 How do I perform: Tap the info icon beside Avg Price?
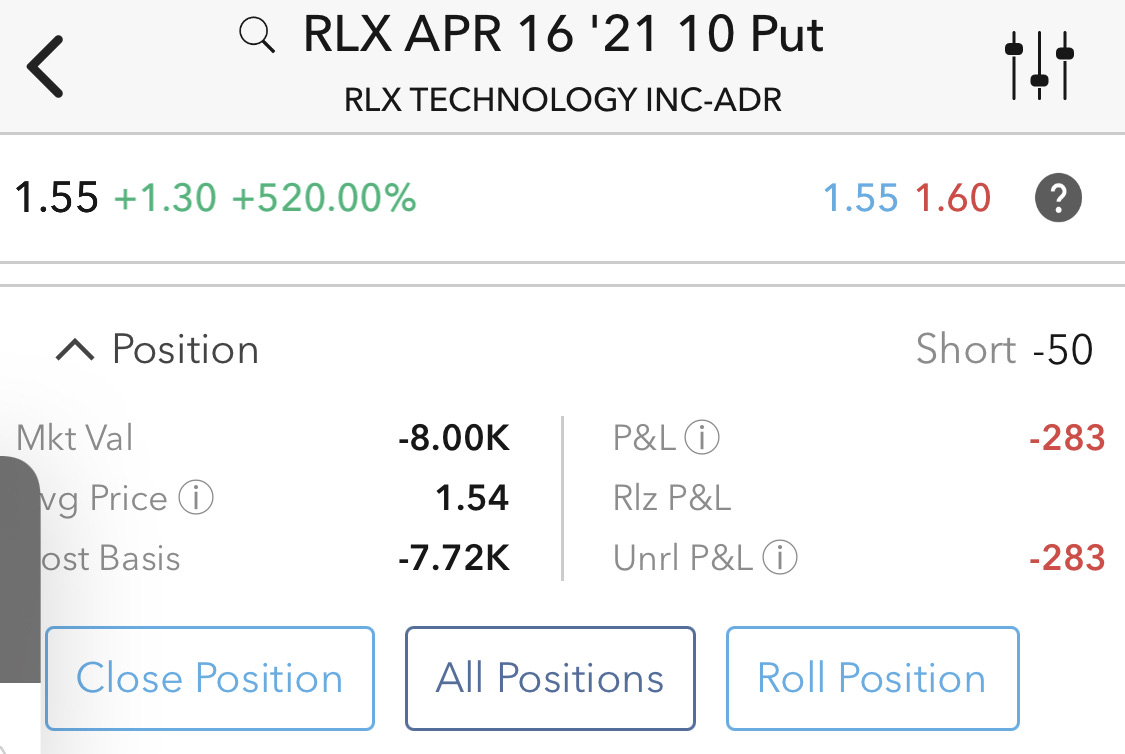pyautogui.click(x=195, y=498)
